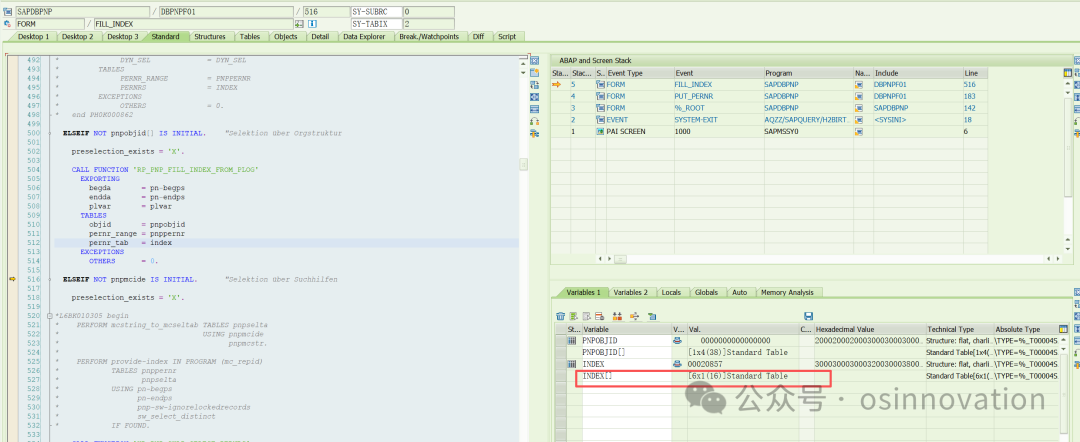Click PNPOBJID change-value pencil icon
Viewport: 1080px width, 442px height.
pyautogui.click(x=678, y=341)
